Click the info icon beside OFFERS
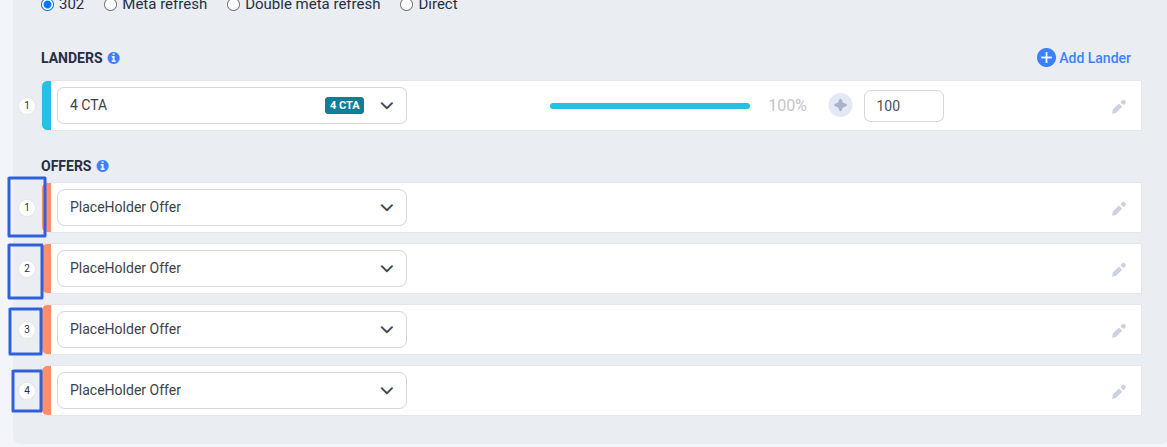This screenshot has width=1167, height=447. pos(103,166)
